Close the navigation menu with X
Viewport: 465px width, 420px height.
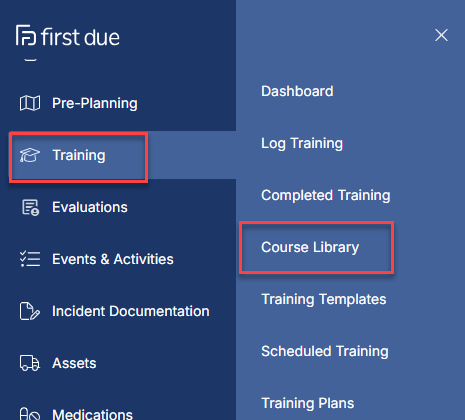pyautogui.click(x=441, y=35)
